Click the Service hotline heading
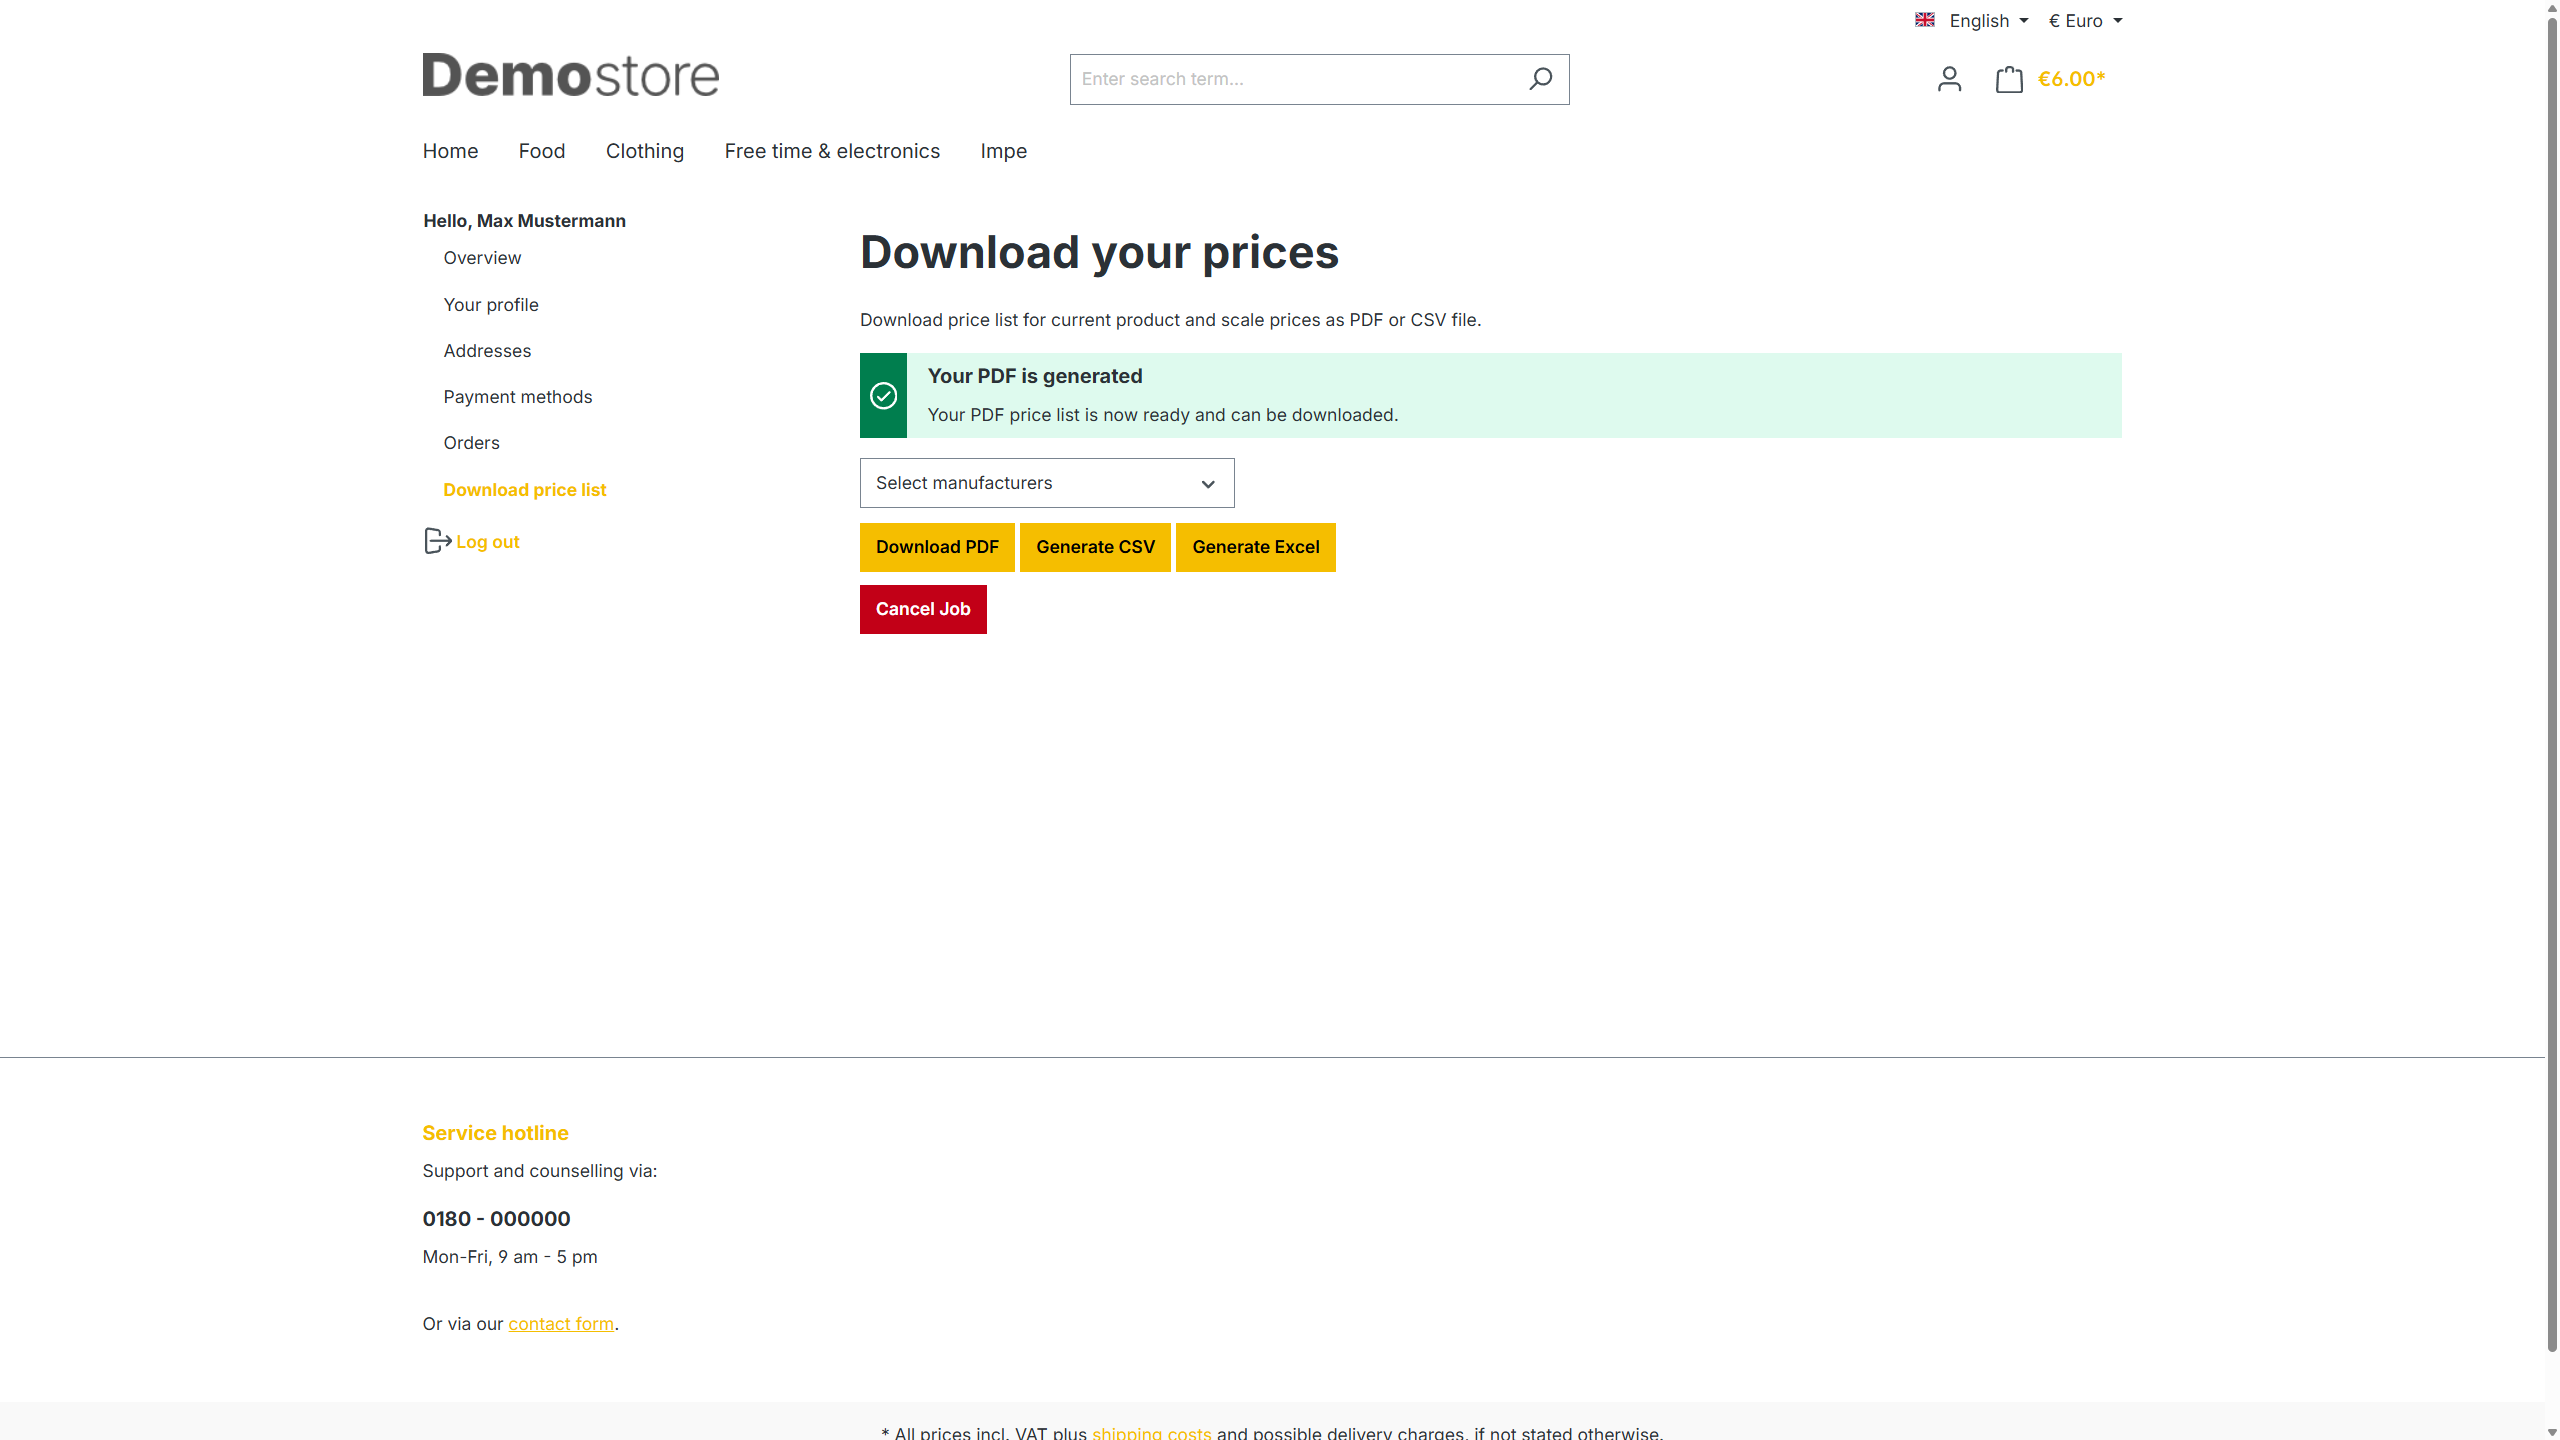This screenshot has height=1440, width=2560. pos(495,1133)
